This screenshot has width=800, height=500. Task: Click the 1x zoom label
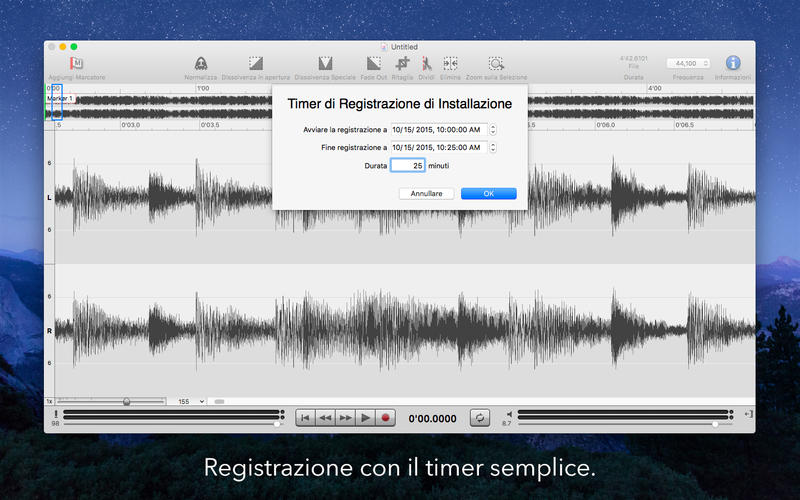click(x=49, y=402)
